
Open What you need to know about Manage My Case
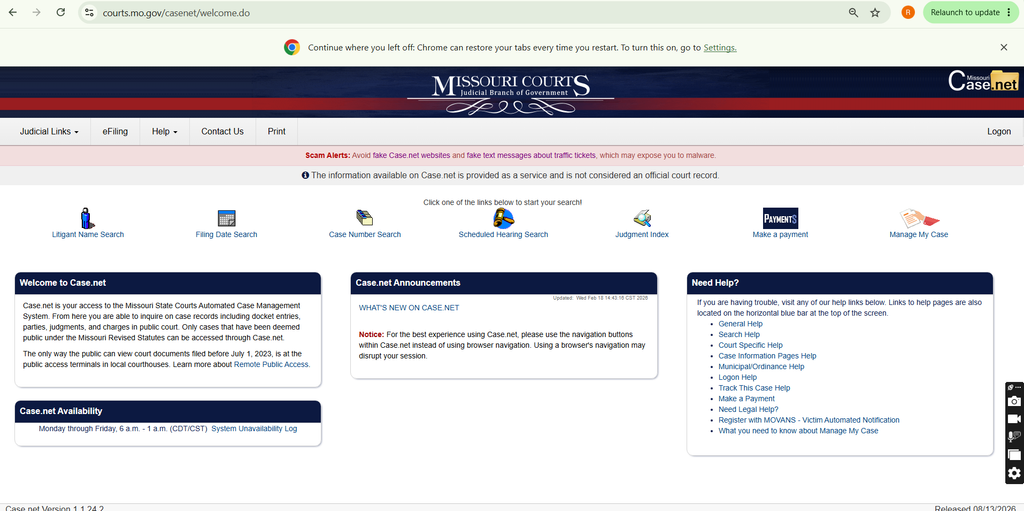pos(798,431)
